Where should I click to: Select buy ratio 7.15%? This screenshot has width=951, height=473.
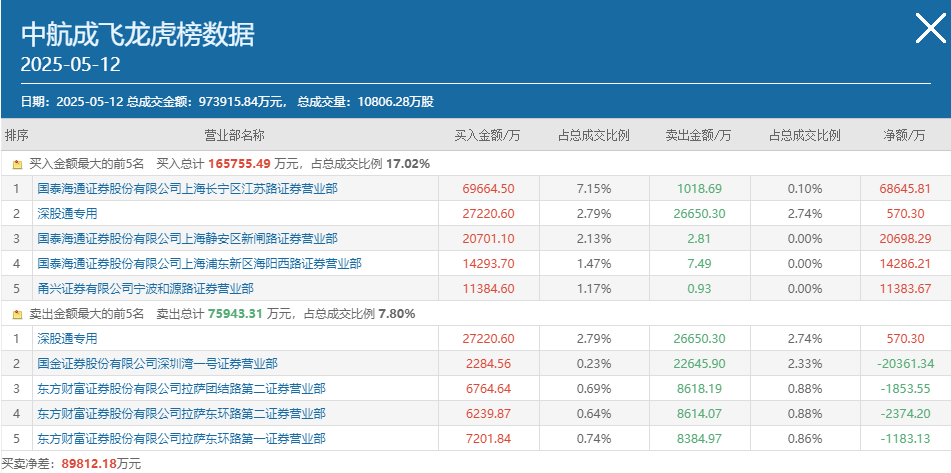coord(594,189)
